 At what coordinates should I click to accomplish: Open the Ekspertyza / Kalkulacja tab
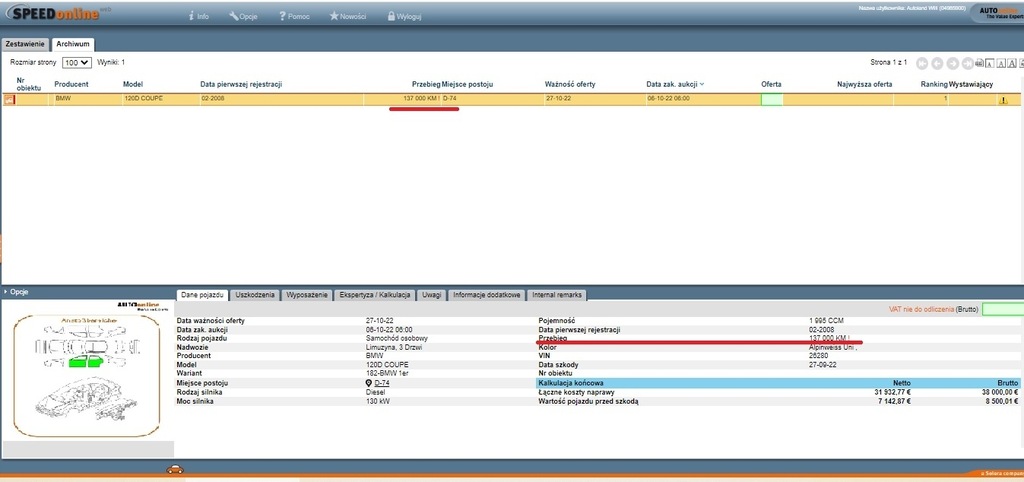point(376,295)
